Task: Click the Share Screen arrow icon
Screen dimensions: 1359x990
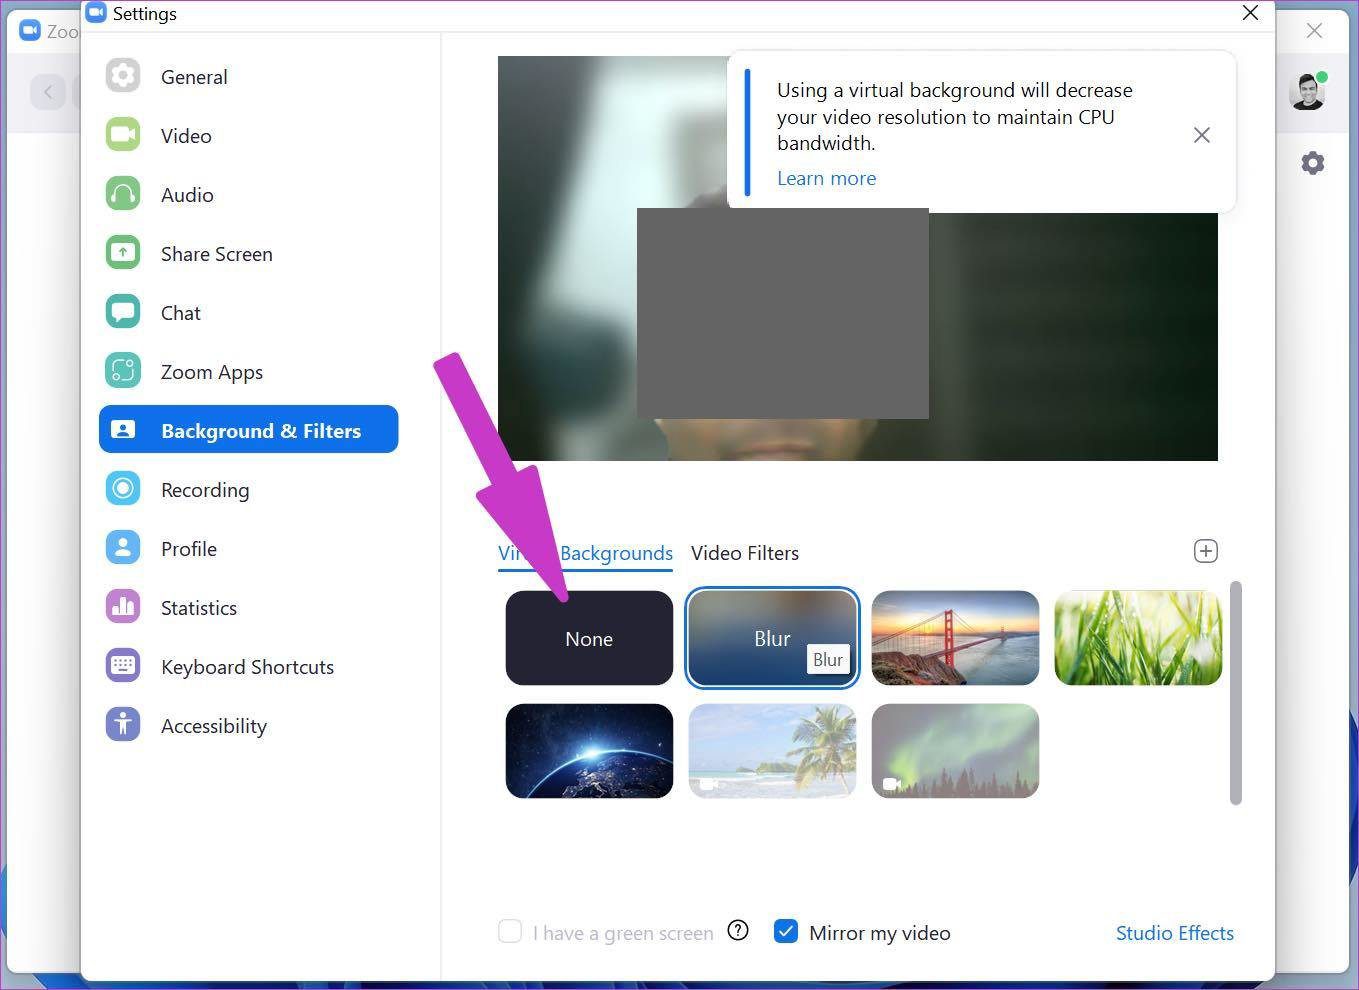Action: pyautogui.click(x=123, y=253)
